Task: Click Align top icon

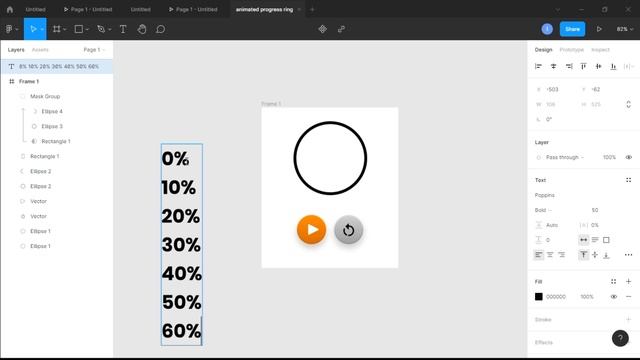Action: pos(583,66)
